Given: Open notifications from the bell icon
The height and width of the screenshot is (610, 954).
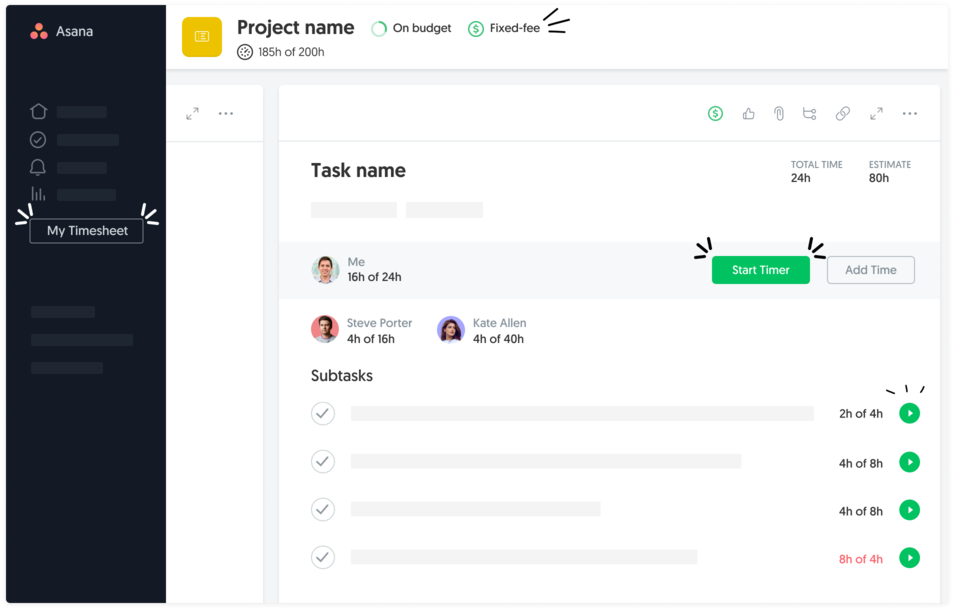Looking at the screenshot, I should pos(37,167).
